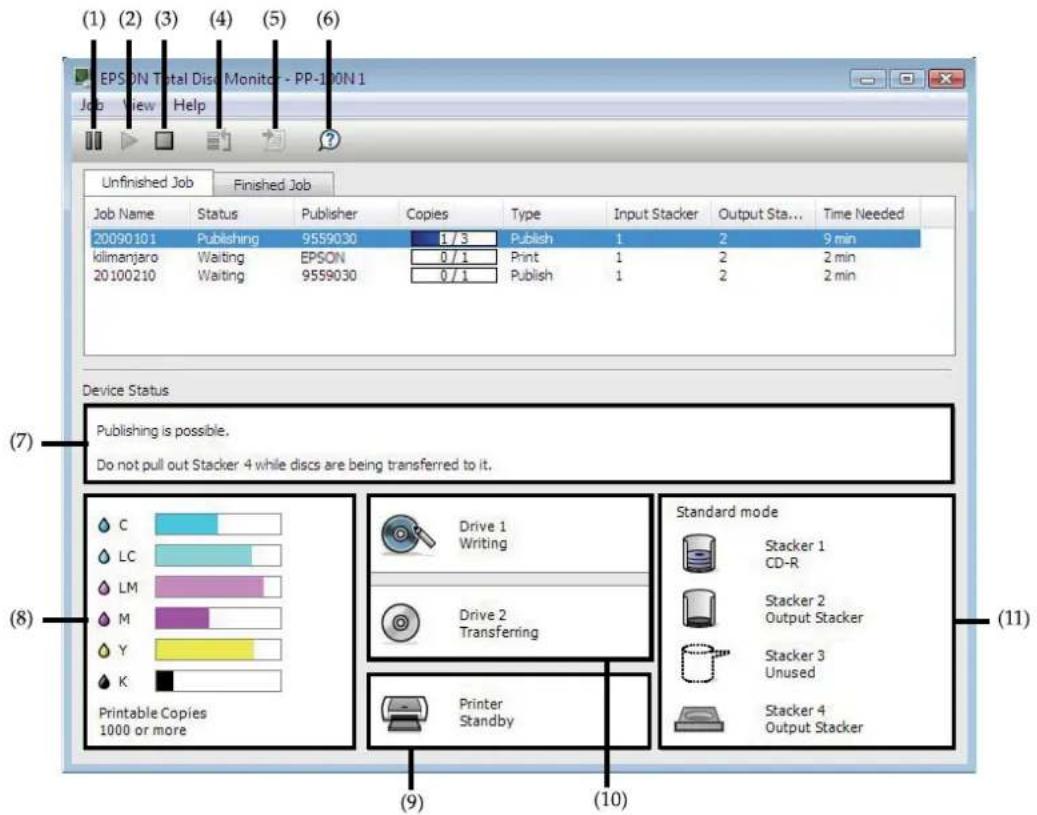Click the job add document toolbar icon
This screenshot has width=1037, height=815.
[x=273, y=140]
